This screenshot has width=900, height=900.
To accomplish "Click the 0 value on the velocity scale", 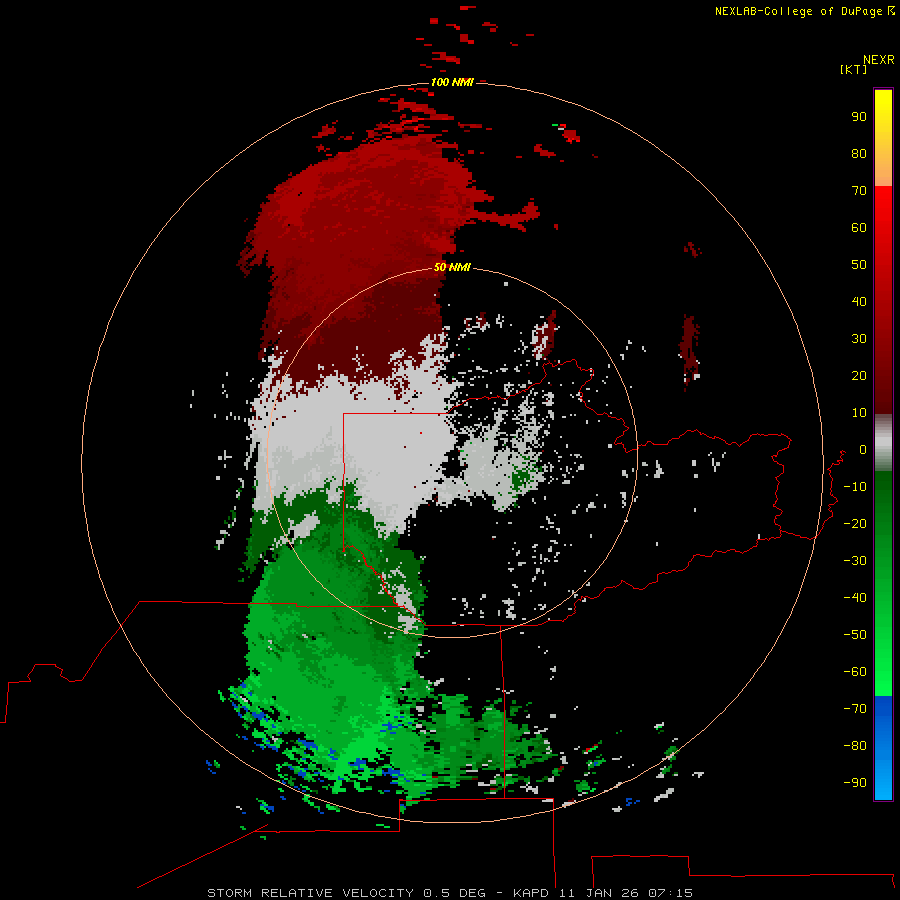I will 862,449.
